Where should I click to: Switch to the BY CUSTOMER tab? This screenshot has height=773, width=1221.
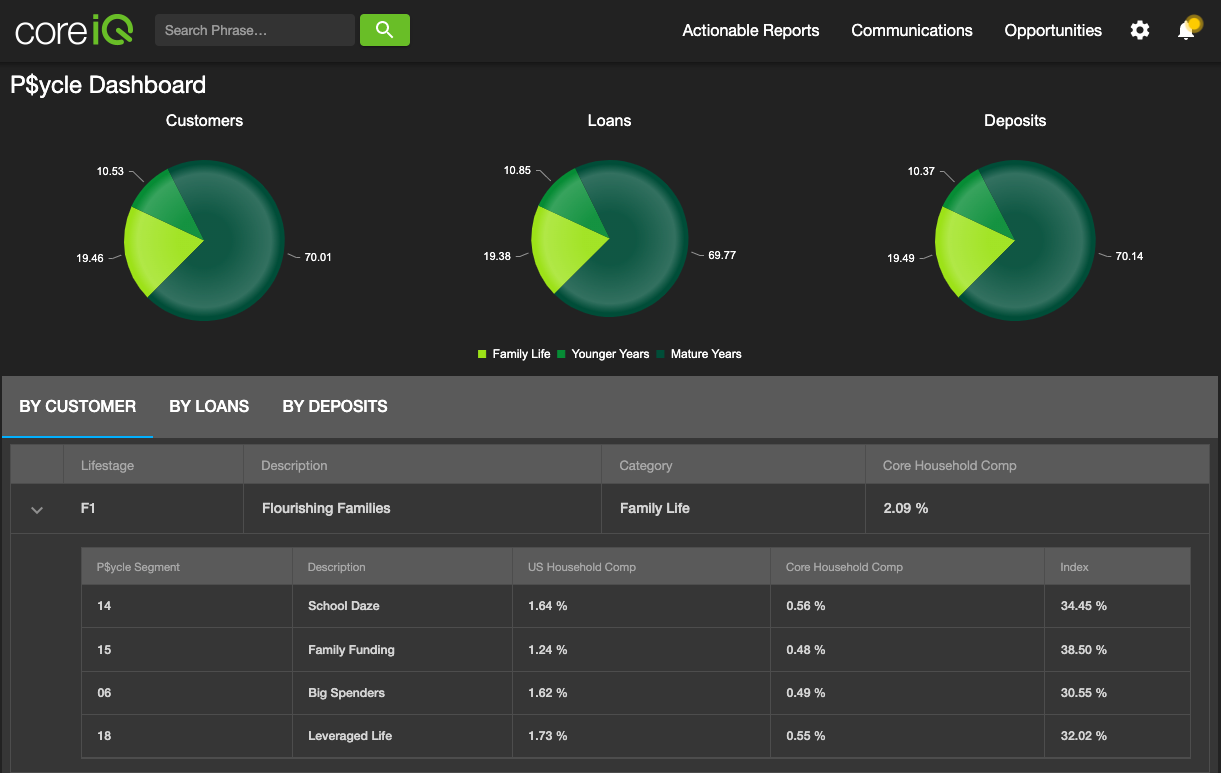pyautogui.click(x=78, y=406)
